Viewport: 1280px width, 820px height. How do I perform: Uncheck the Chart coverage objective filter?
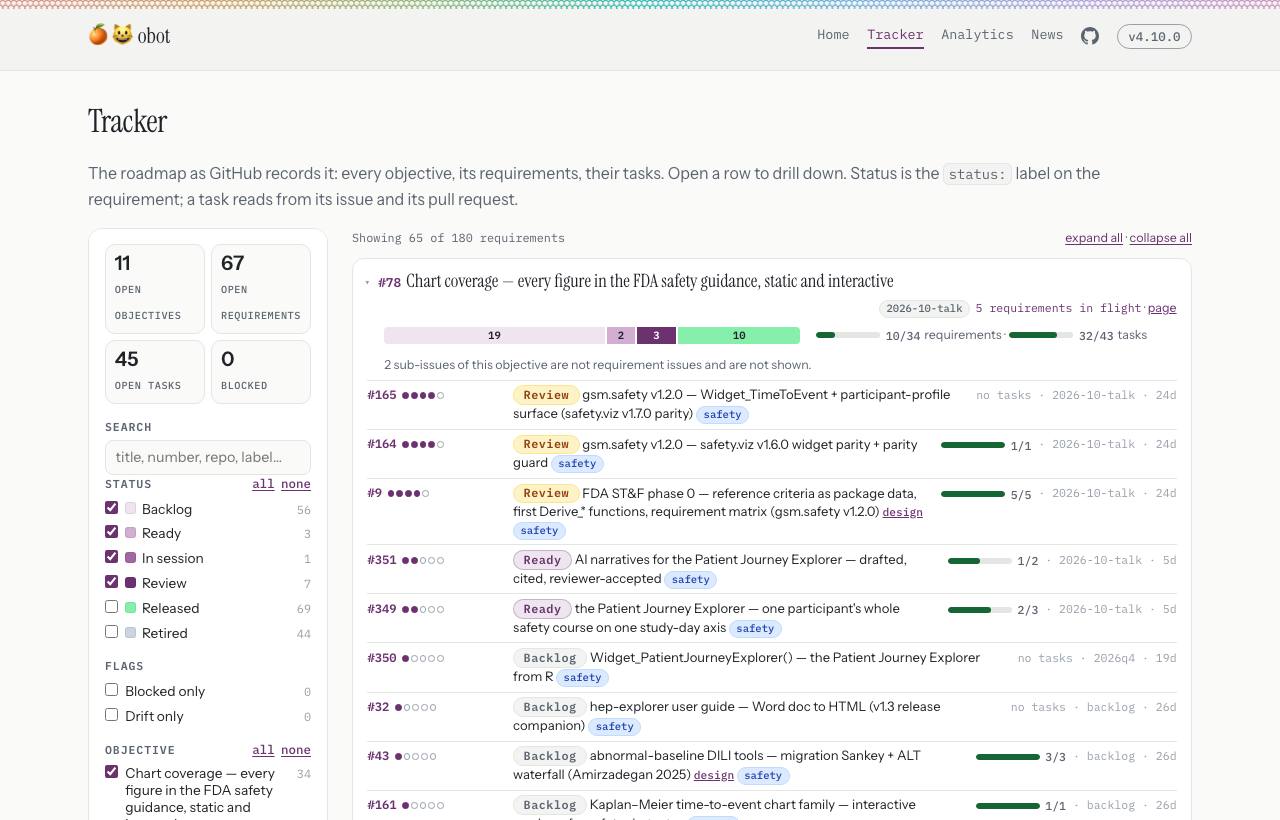click(x=111, y=772)
